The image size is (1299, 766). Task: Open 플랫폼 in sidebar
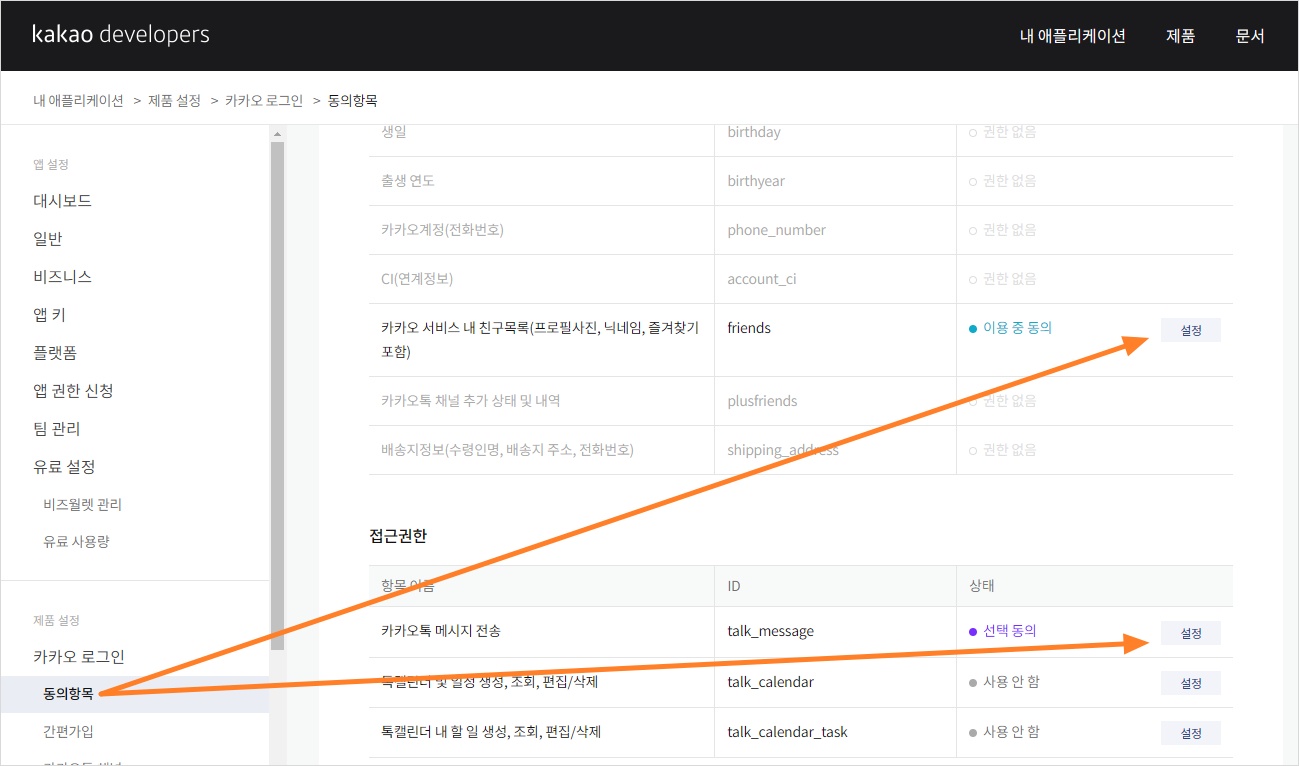[x=55, y=353]
